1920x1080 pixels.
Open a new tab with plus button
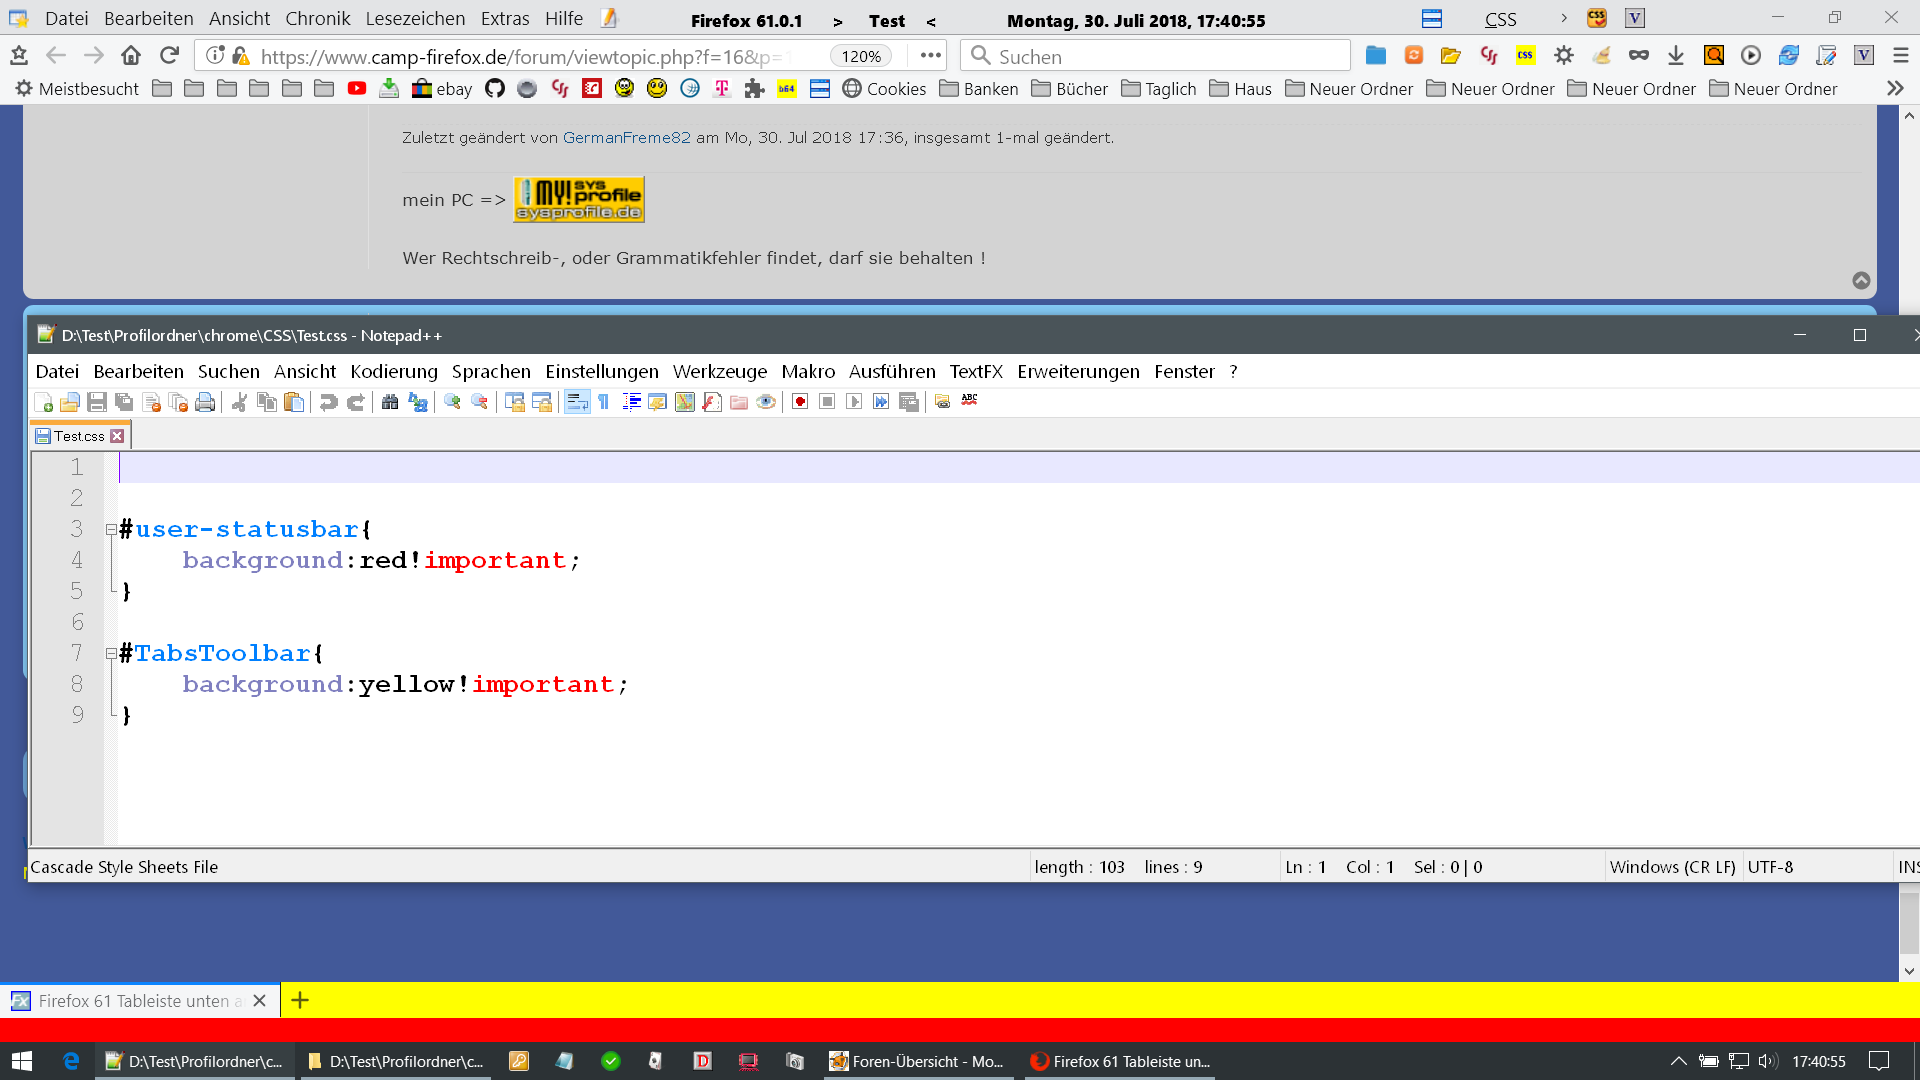click(x=300, y=1000)
